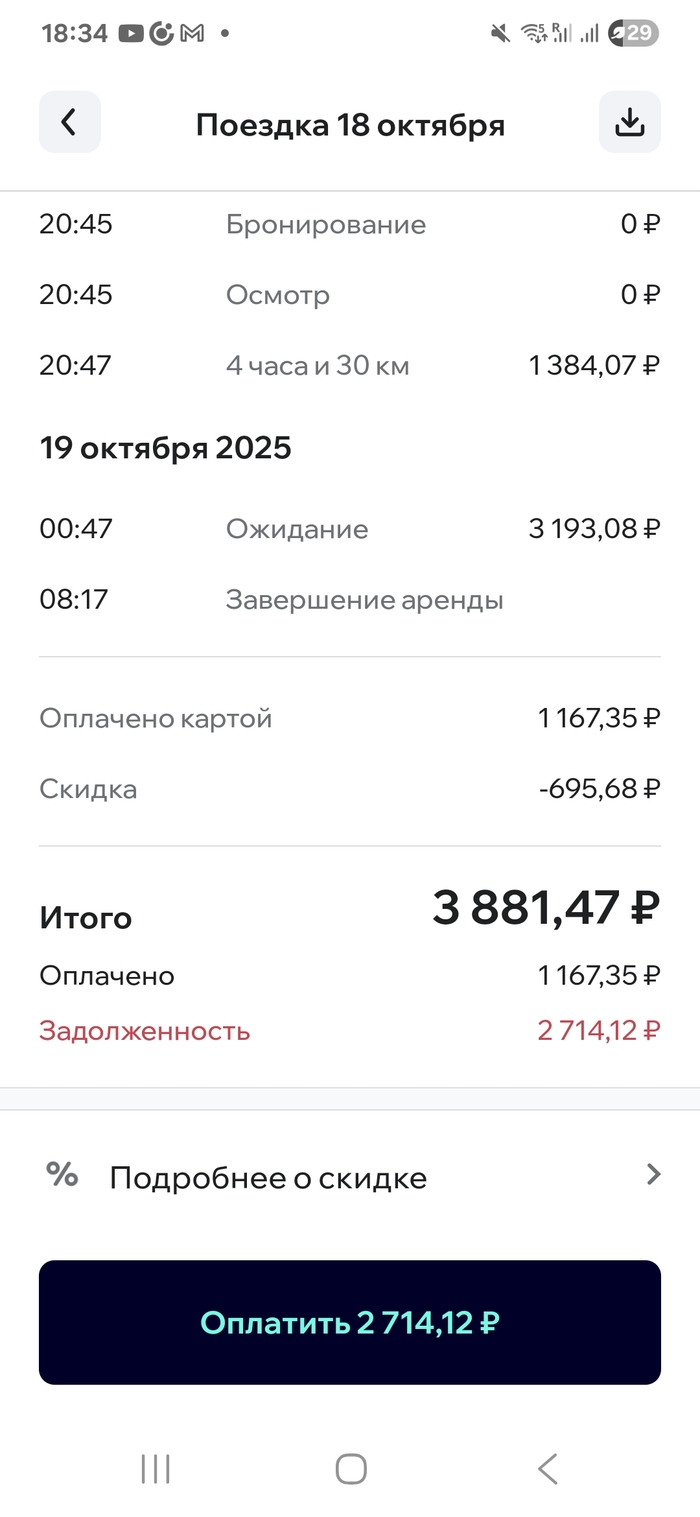
Task: Tap the Wi-Fi status icon
Action: click(532, 33)
